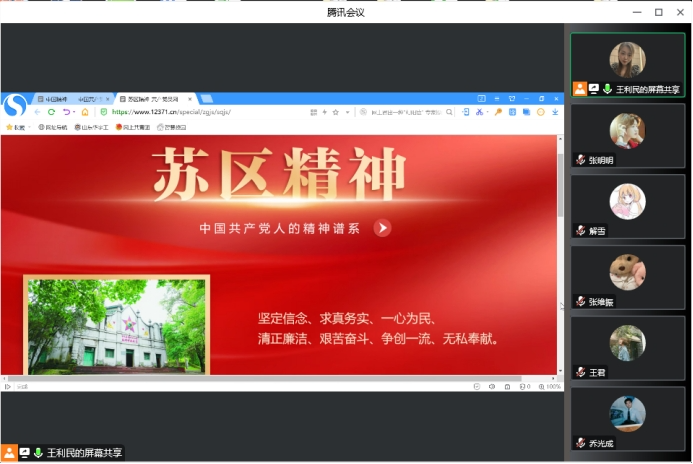Click the muted microphone icon for 乔光成
This screenshot has height=464, width=693.
(x=580, y=443)
